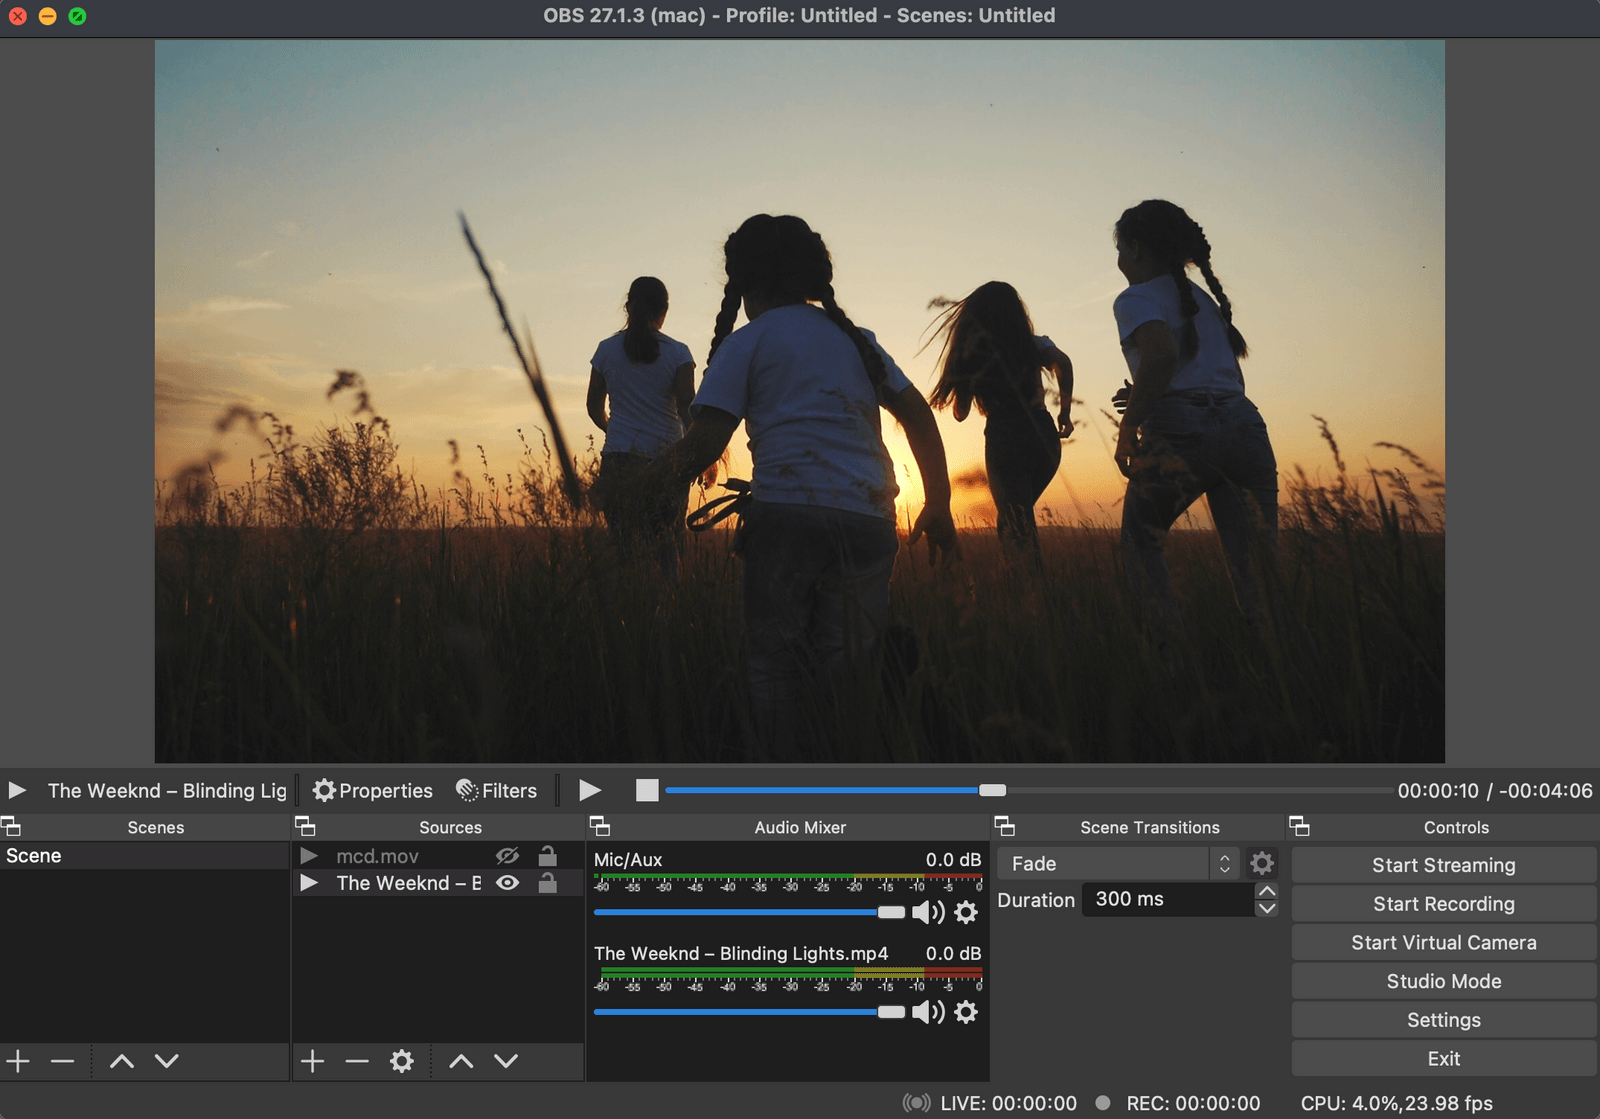Unlock the mcd.mov source
Viewport: 1600px width, 1119px height.
[546, 856]
